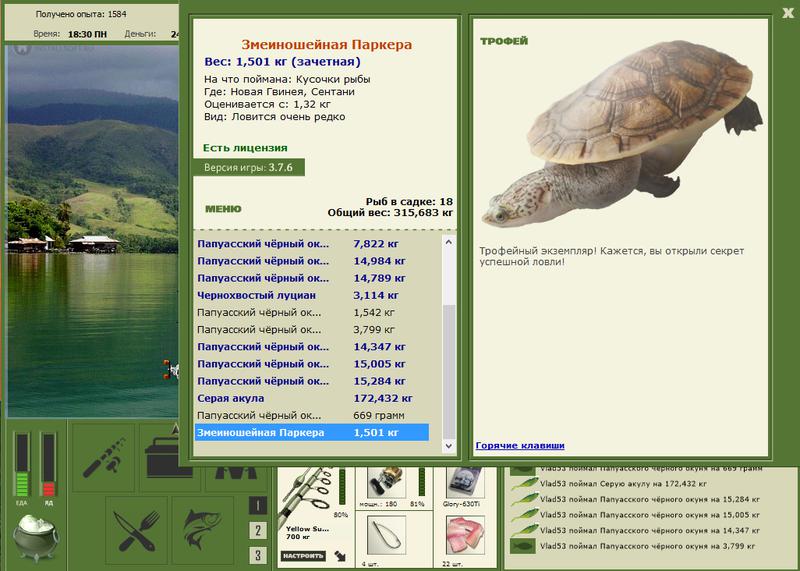Image resolution: width=800 pixels, height=571 pixels.
Task: Select the 3,799 кг row in keepnet list
Action: click(312, 330)
